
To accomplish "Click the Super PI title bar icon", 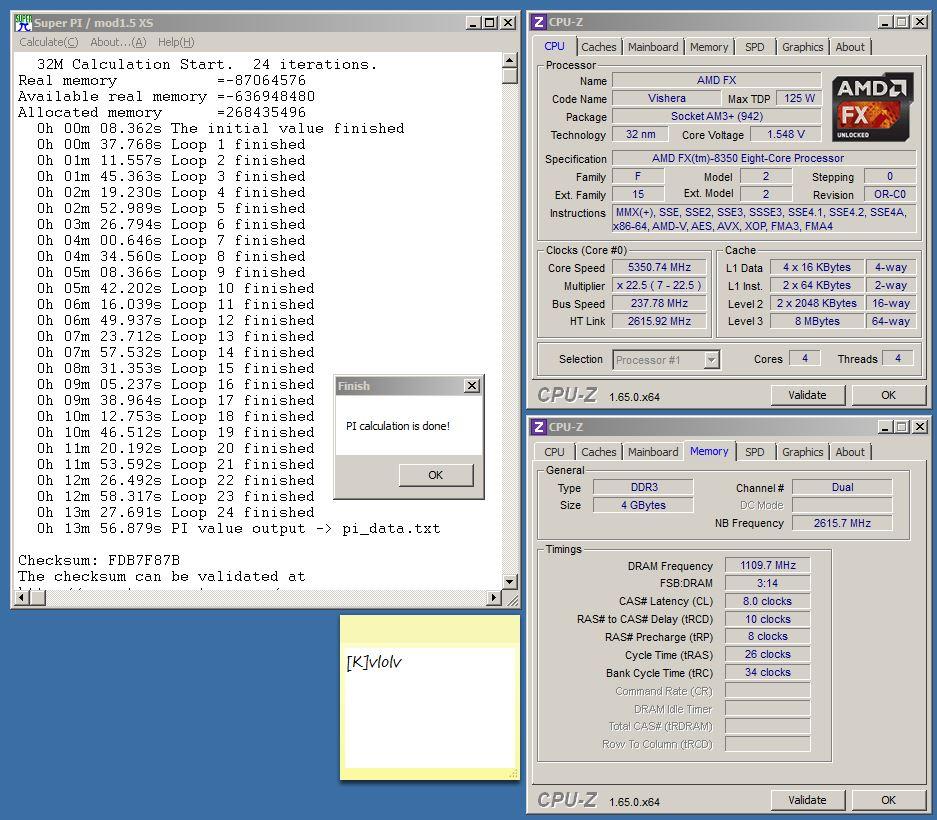I will (x=23, y=23).
